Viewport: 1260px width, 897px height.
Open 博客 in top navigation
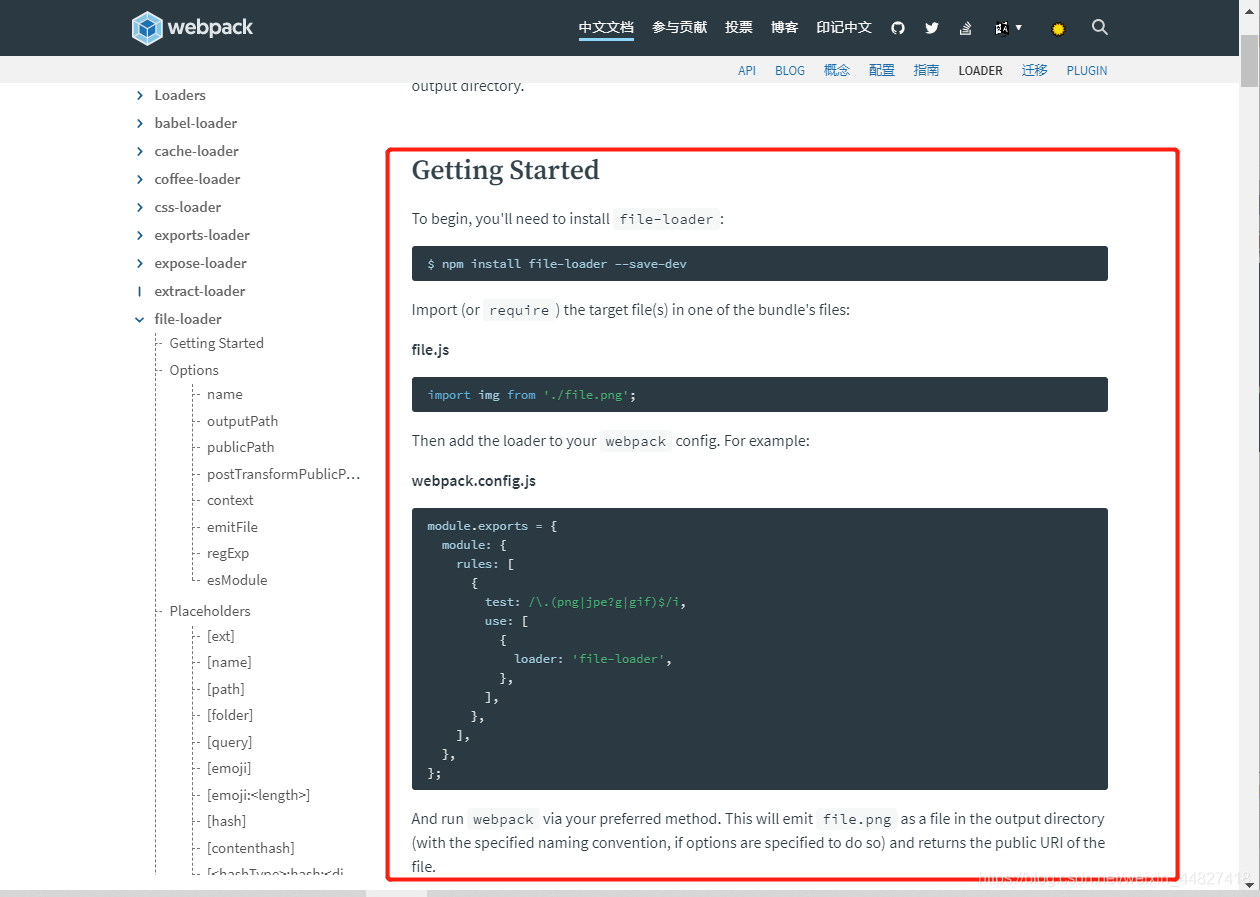785,27
